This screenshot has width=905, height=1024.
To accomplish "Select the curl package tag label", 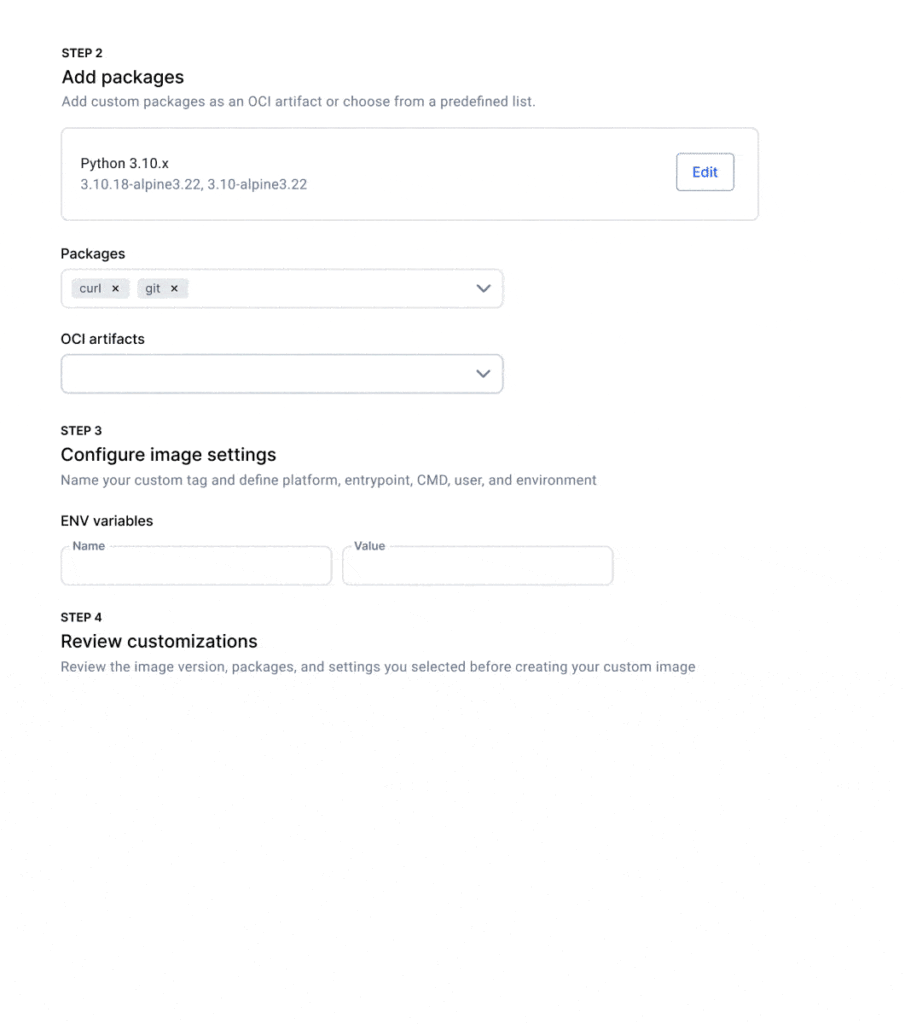I will 90,289.
